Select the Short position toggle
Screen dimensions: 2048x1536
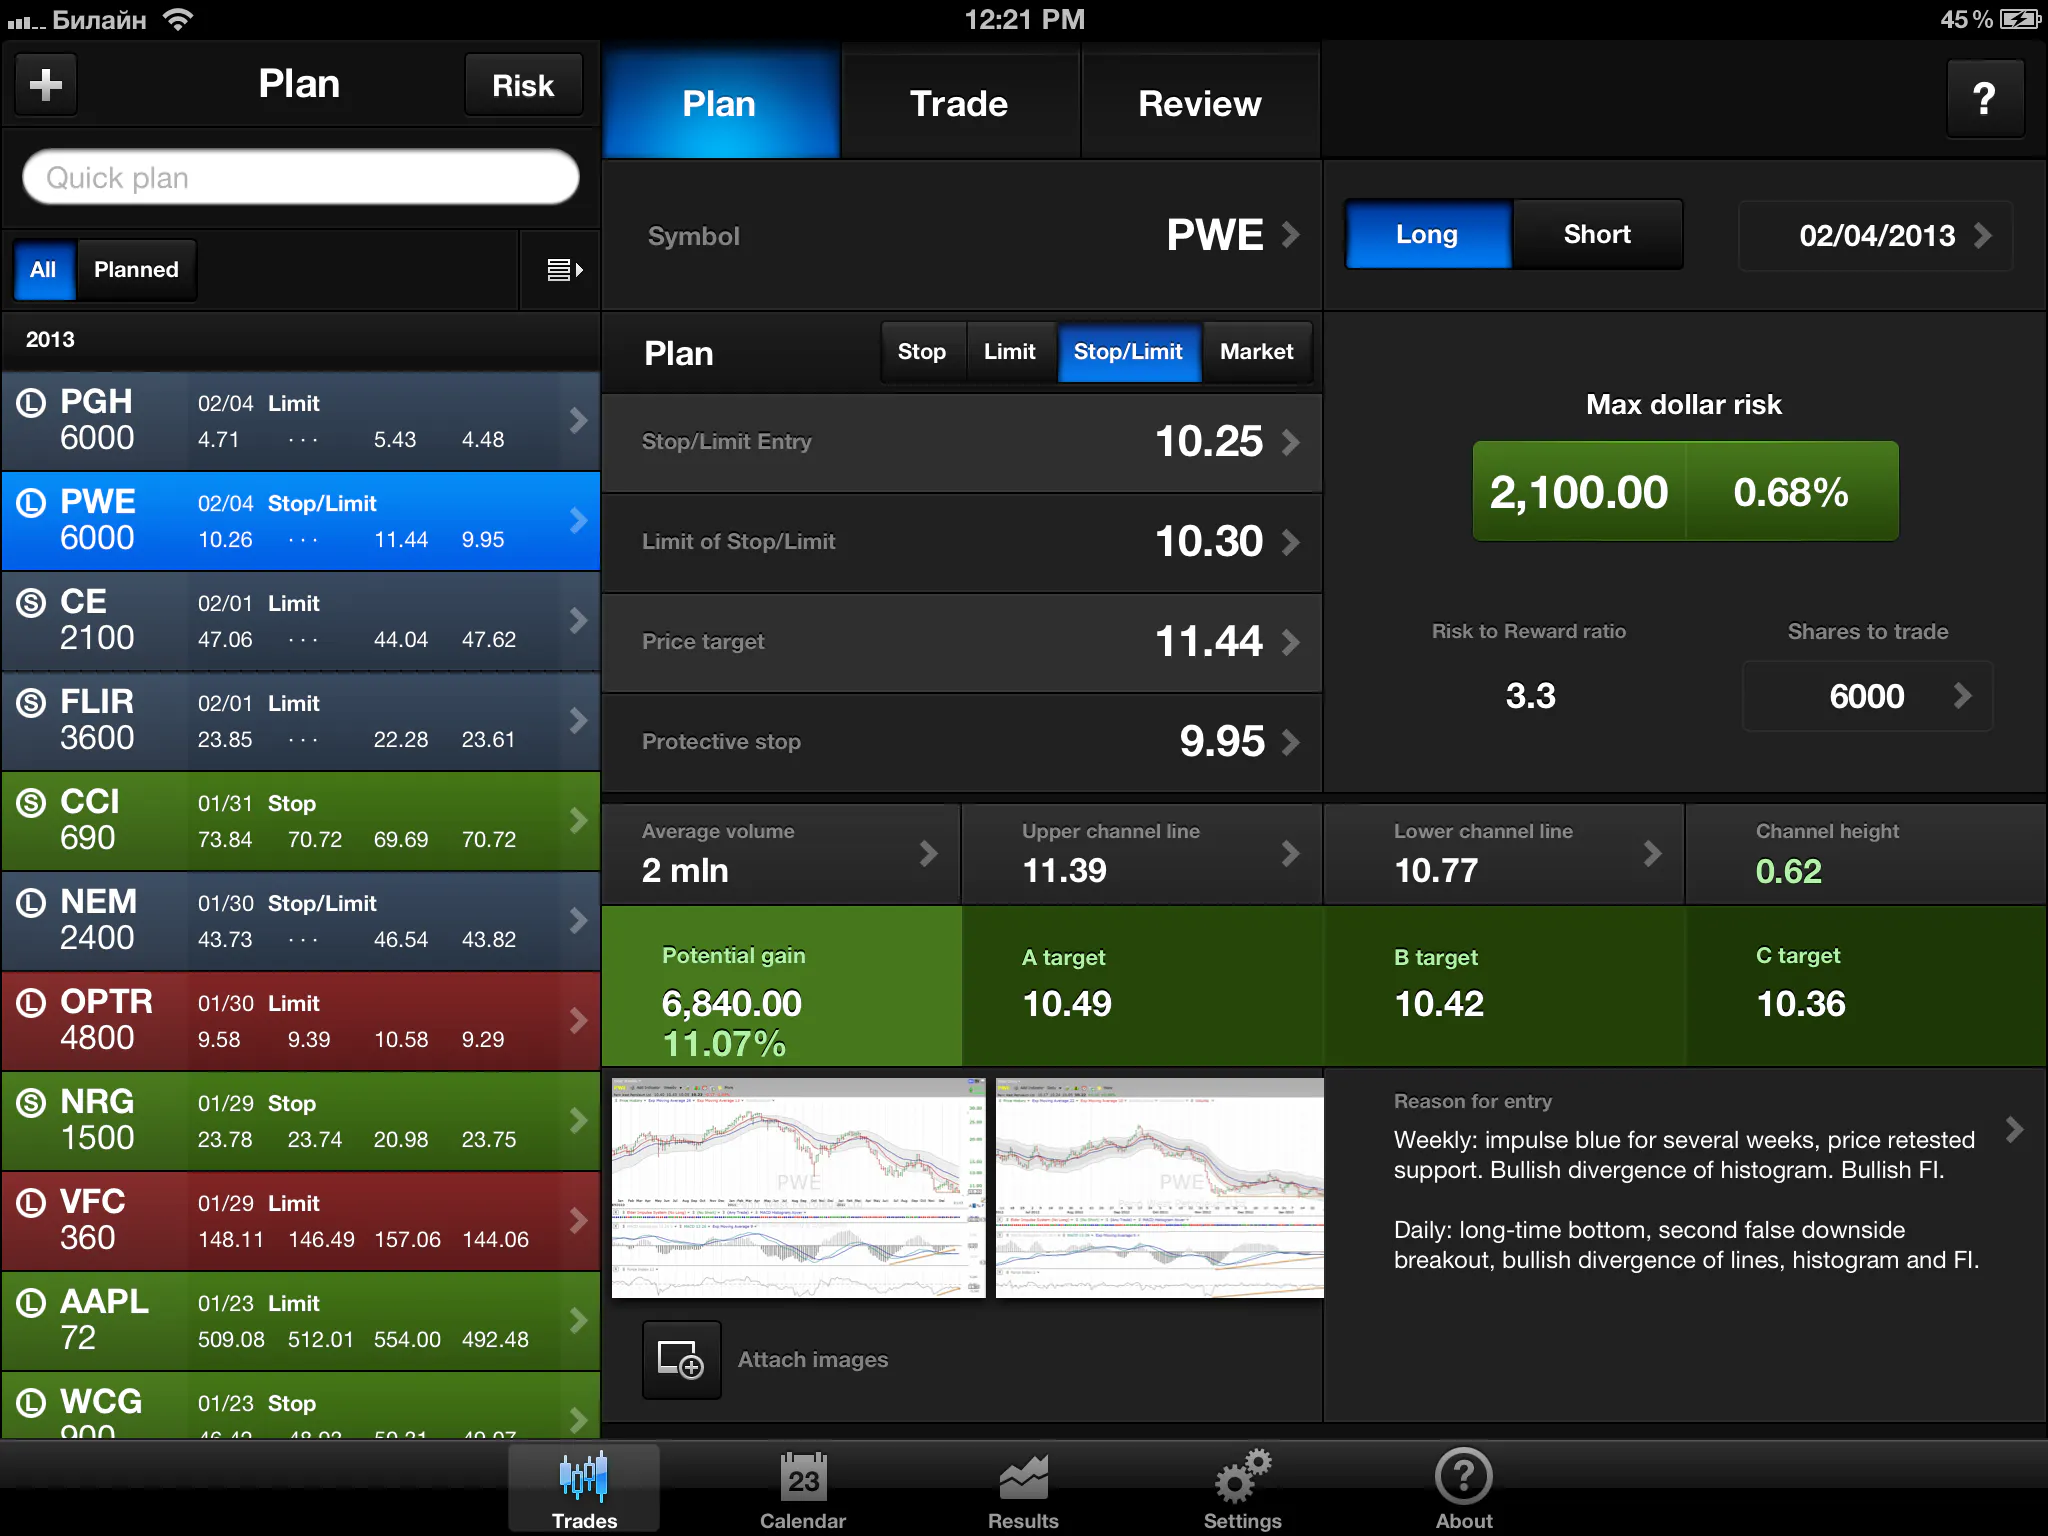[x=1597, y=234]
